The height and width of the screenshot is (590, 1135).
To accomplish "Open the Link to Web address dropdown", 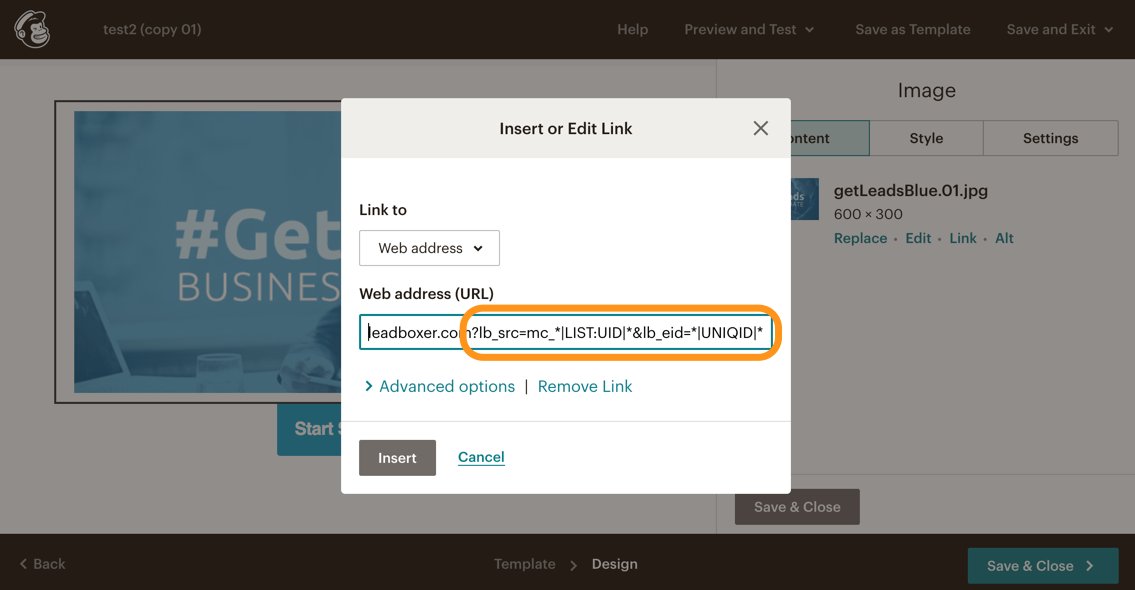I will (429, 248).
